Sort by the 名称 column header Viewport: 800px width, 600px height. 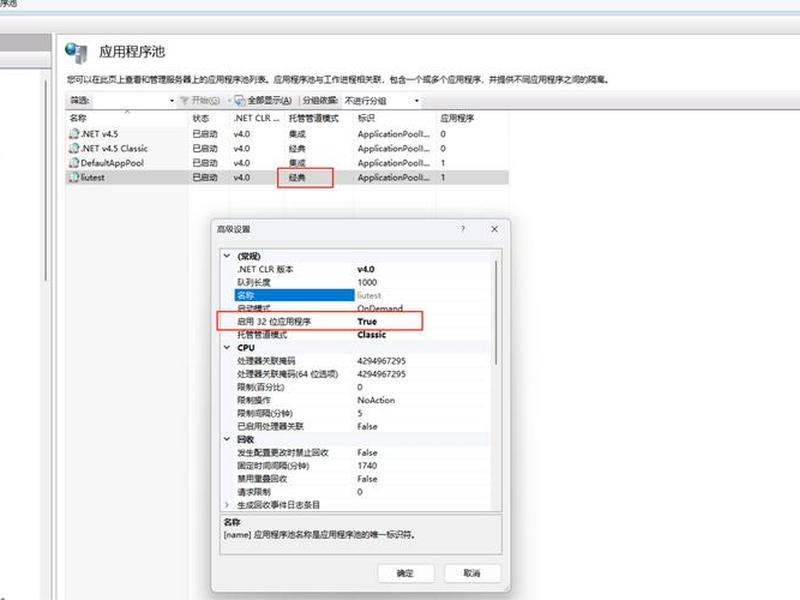[x=78, y=118]
